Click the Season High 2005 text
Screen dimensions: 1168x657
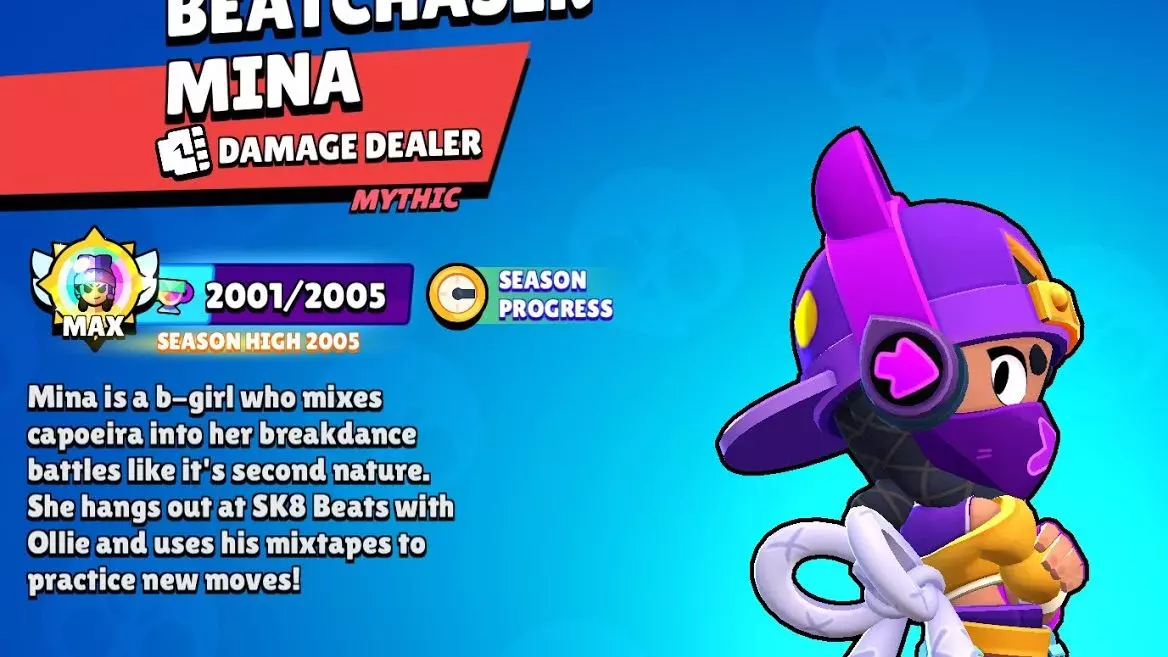[x=258, y=342]
